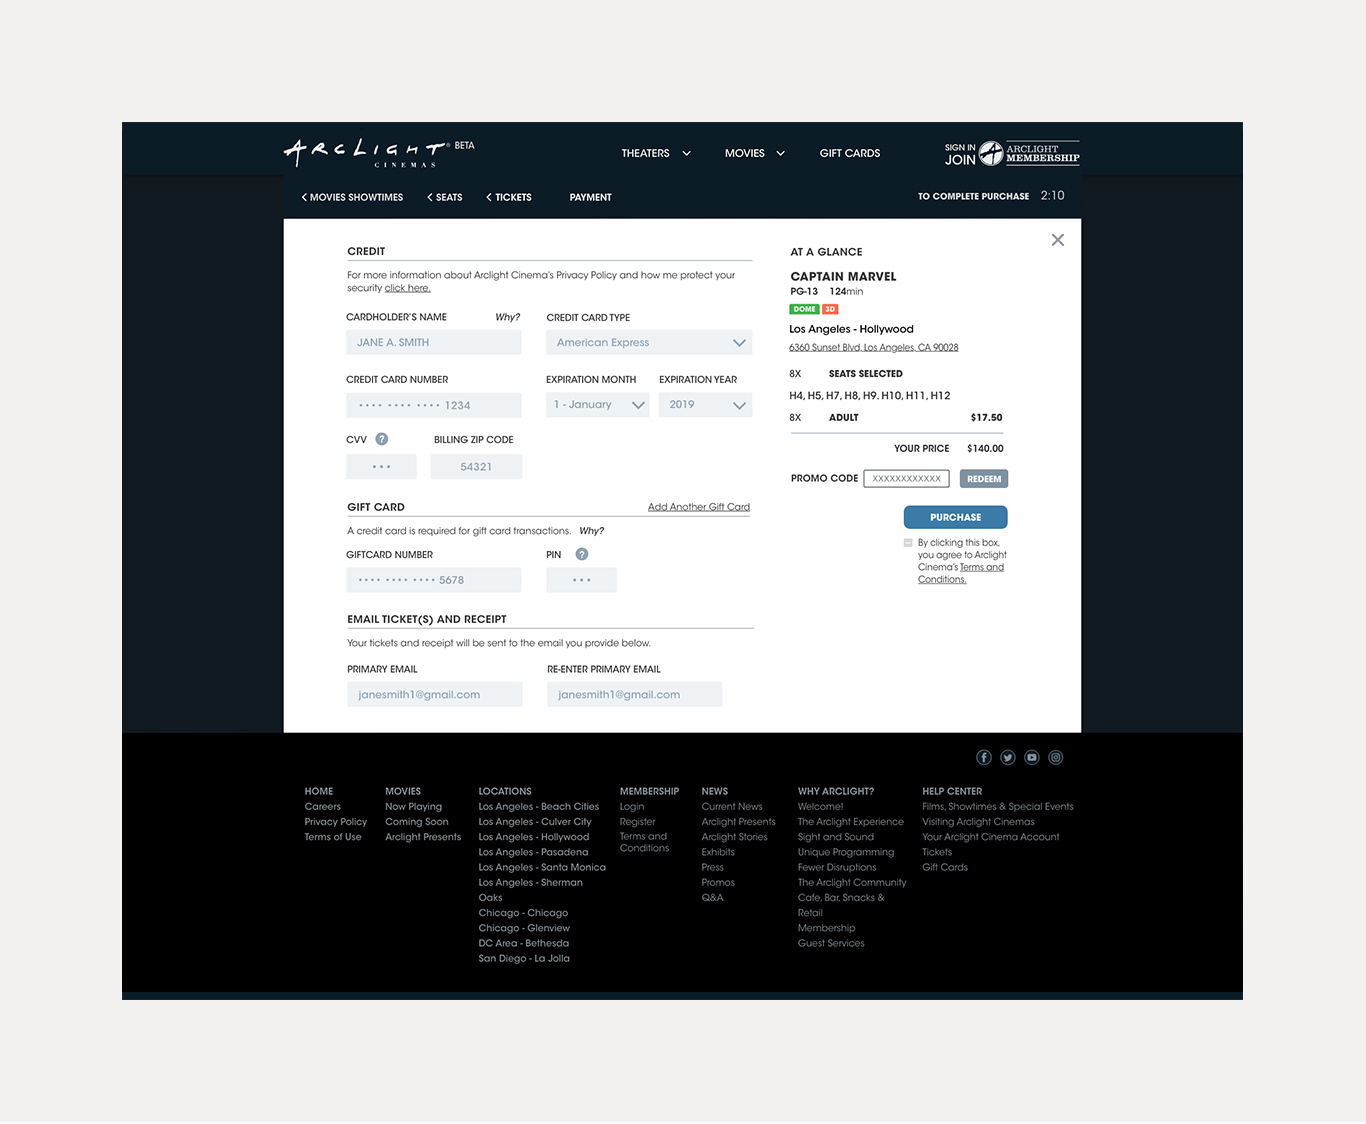This screenshot has height=1124, width=1366.
Task: Click Why? next to Cardholder's Name
Action: click(508, 317)
